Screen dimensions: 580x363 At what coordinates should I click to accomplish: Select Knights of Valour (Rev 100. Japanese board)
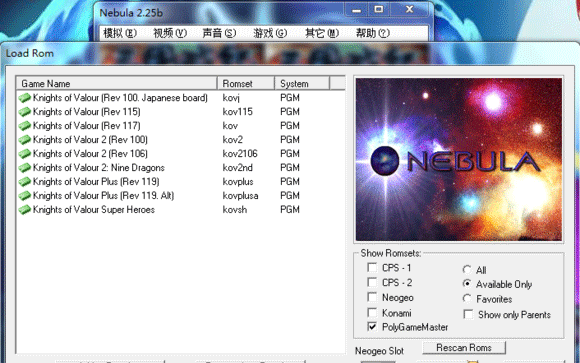click(x=120, y=98)
